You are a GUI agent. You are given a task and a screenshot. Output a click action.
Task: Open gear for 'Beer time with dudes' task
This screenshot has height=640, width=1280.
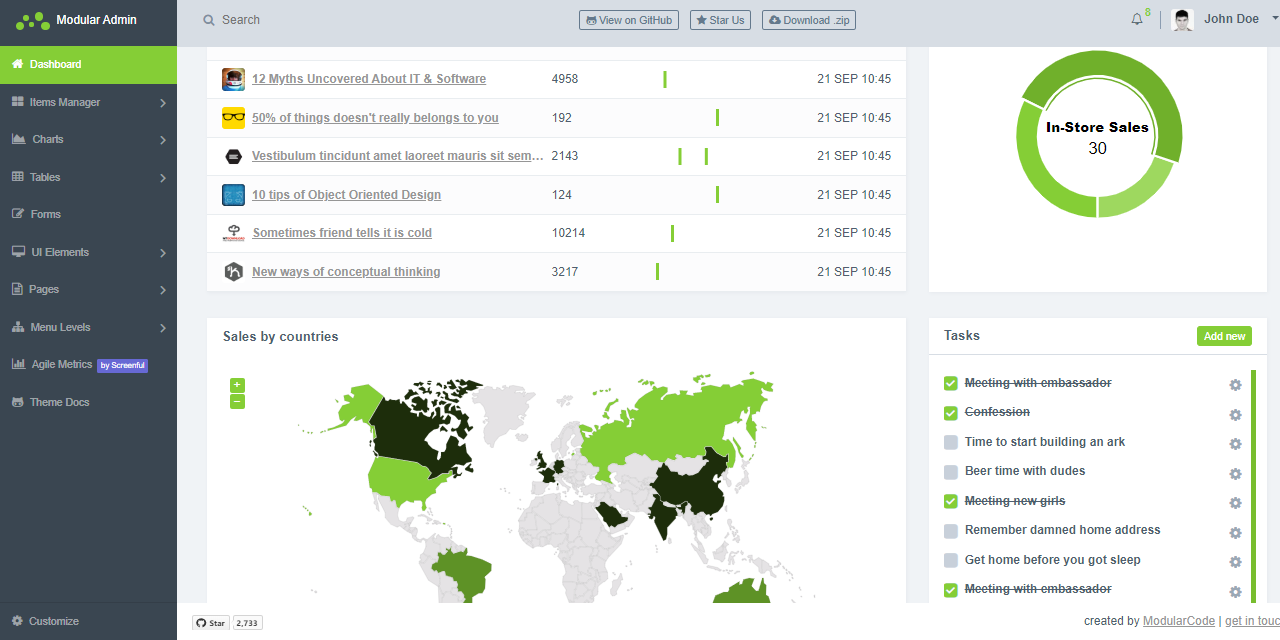pos(1235,474)
